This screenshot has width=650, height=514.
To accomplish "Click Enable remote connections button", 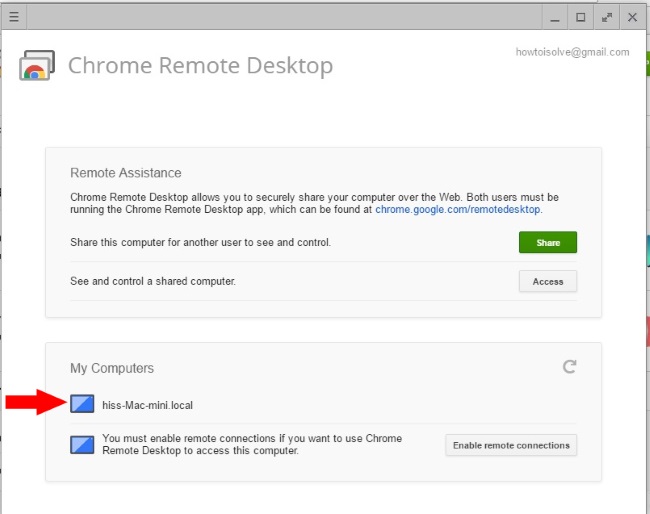I will click(x=511, y=445).
